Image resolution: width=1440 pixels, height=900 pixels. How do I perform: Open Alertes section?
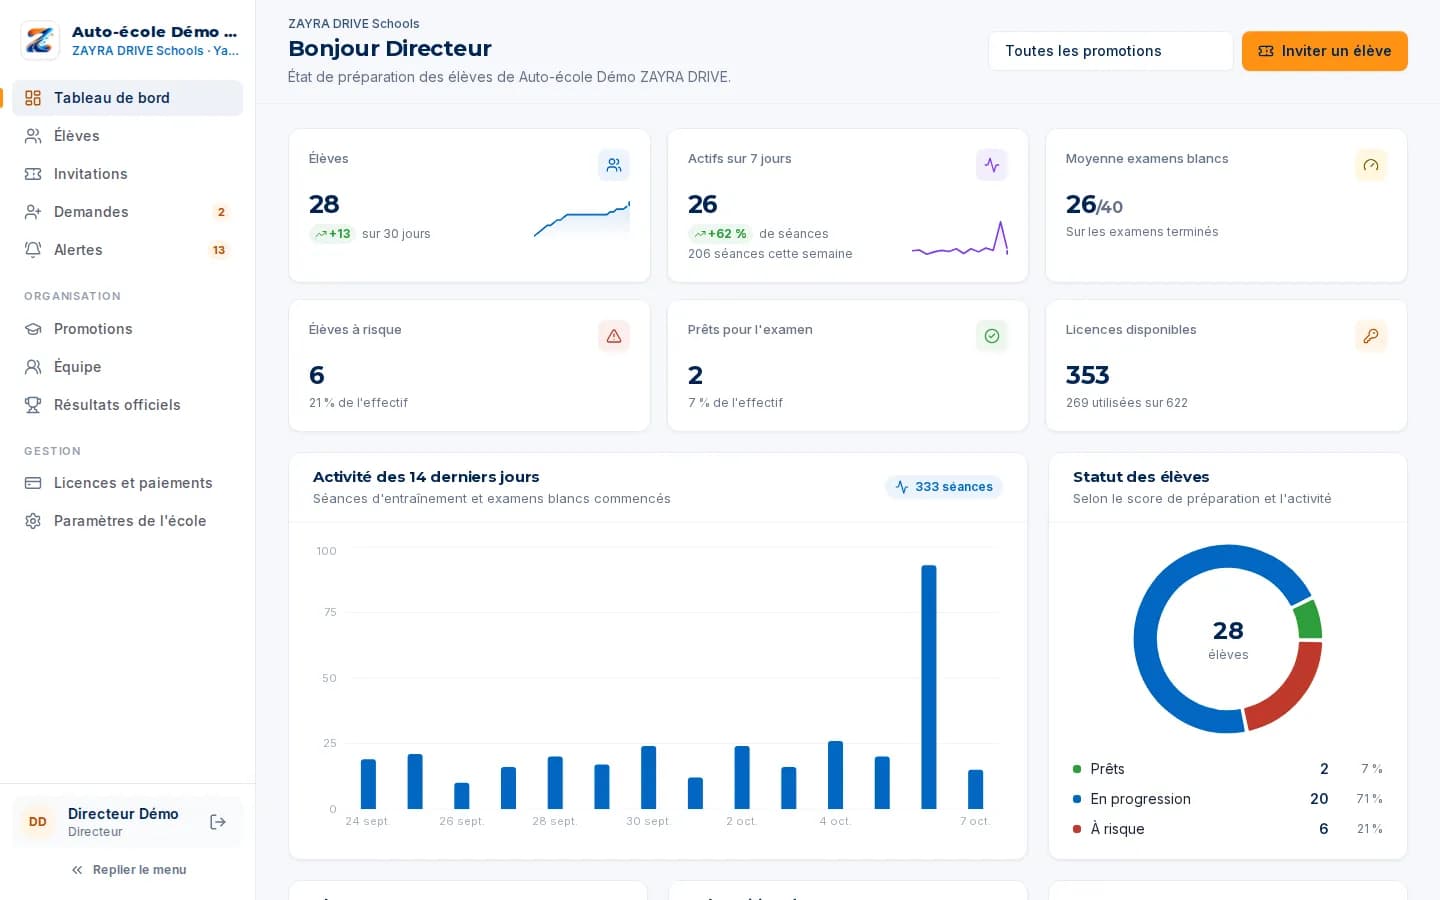click(127, 250)
